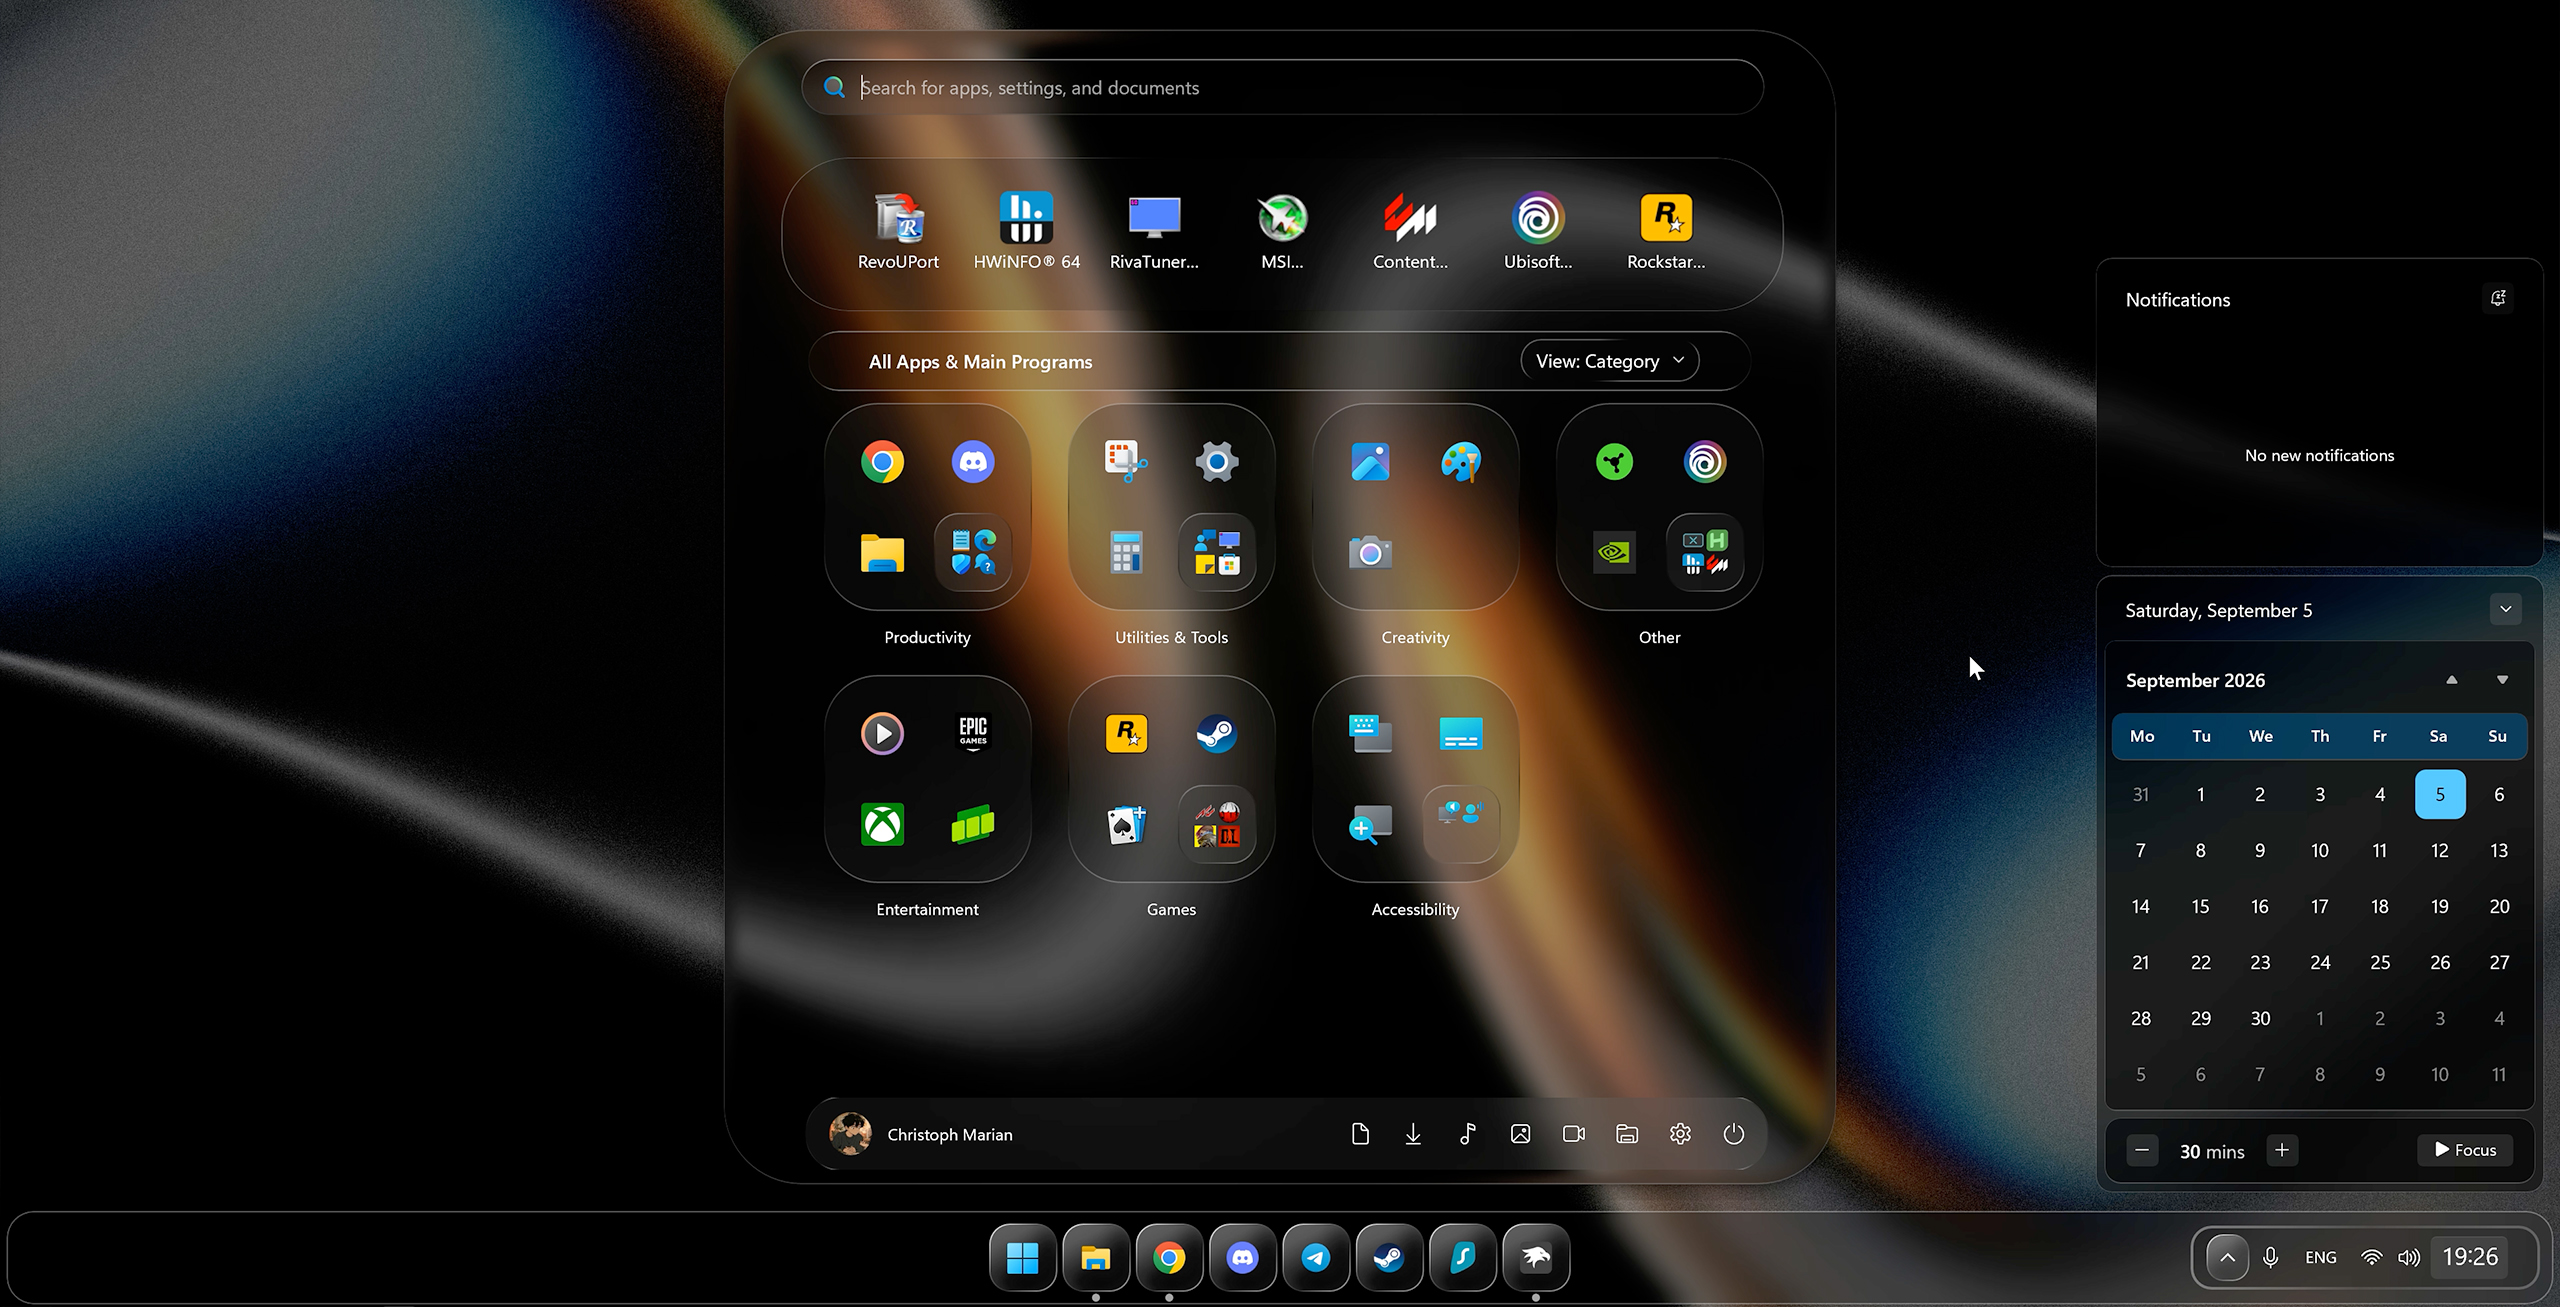Toggle microphone icon in system tray
Image resolution: width=2560 pixels, height=1307 pixels.
click(2271, 1258)
